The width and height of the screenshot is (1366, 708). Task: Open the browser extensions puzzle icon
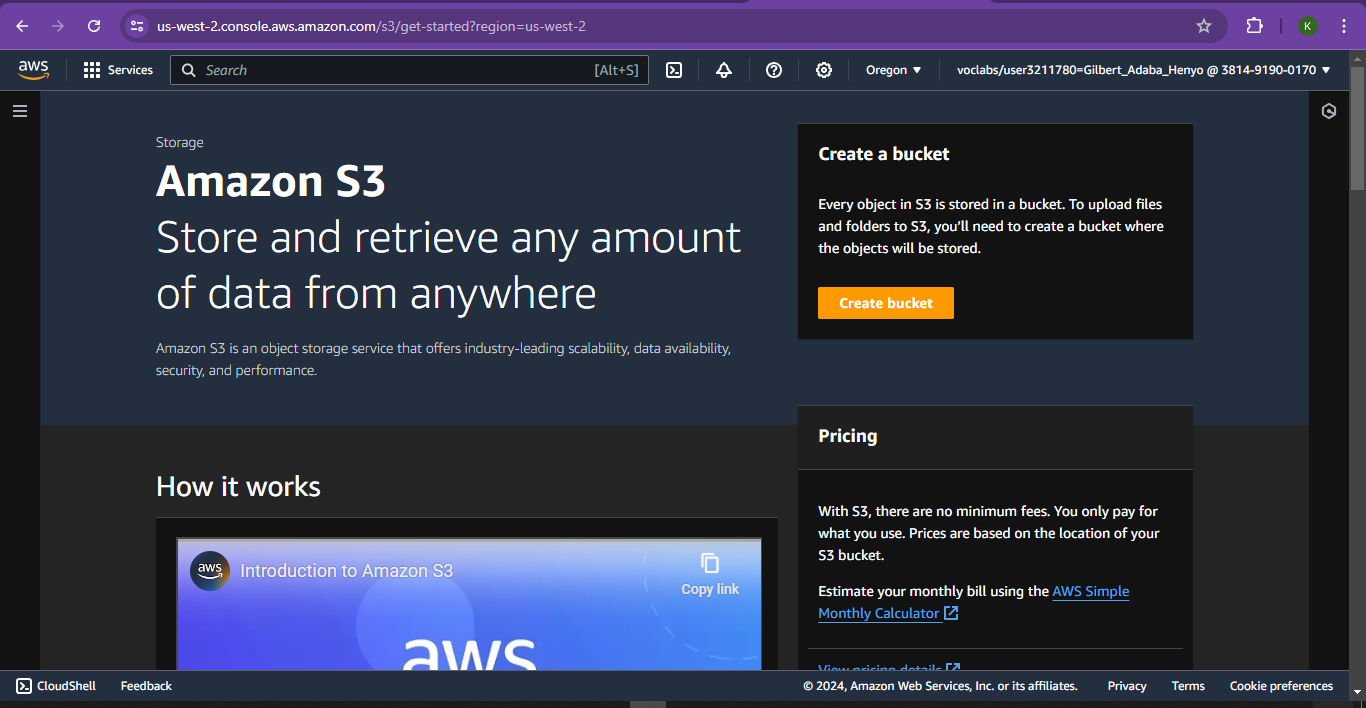click(x=1254, y=26)
